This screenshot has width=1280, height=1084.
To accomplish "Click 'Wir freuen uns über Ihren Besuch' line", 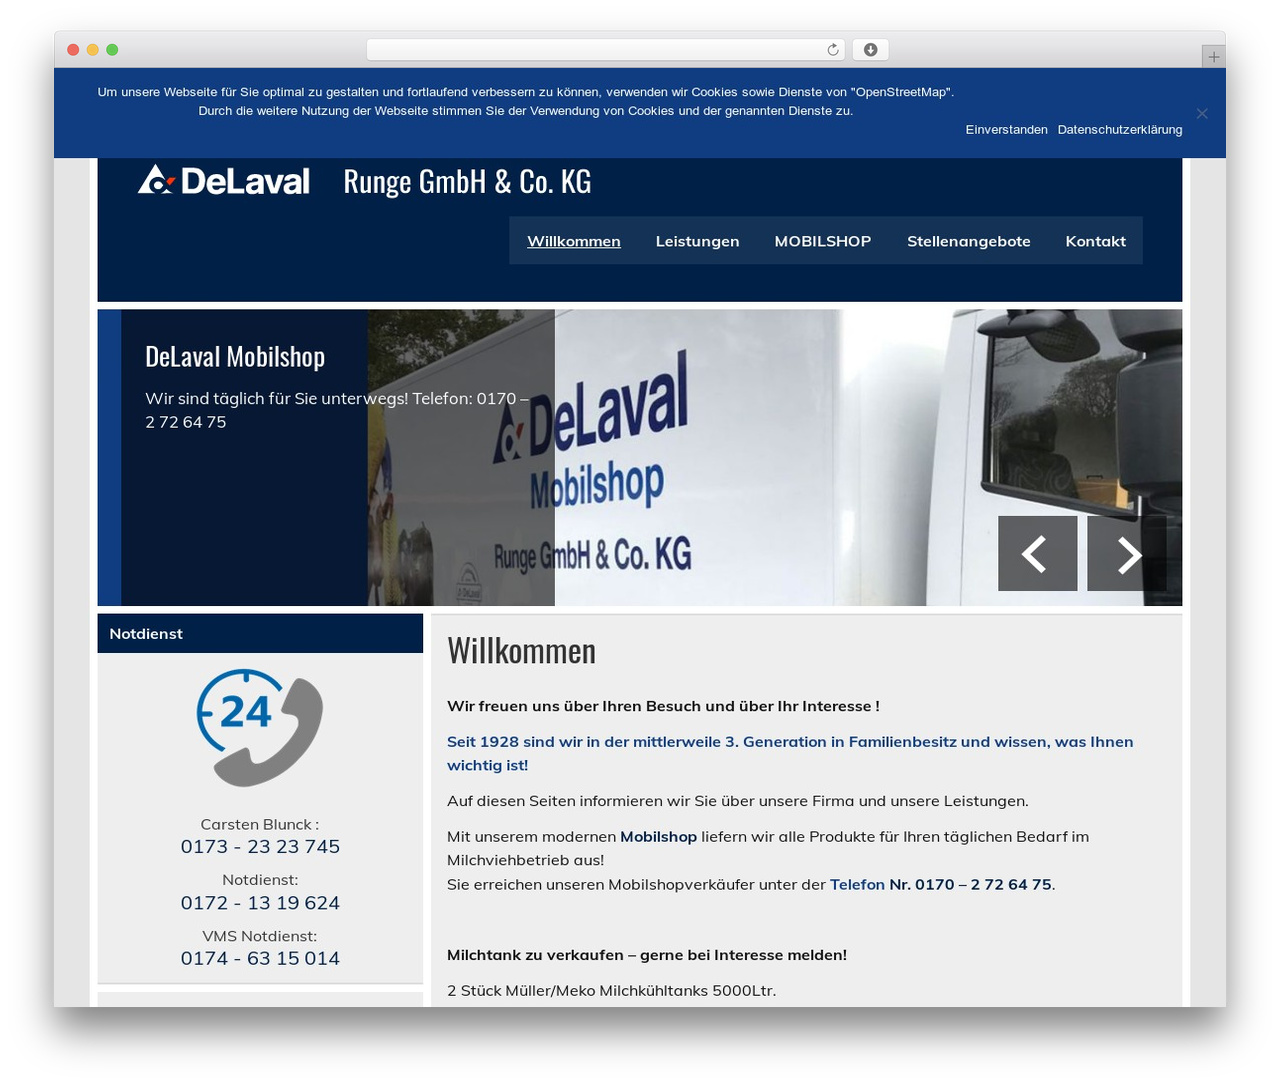I will coord(663,706).
